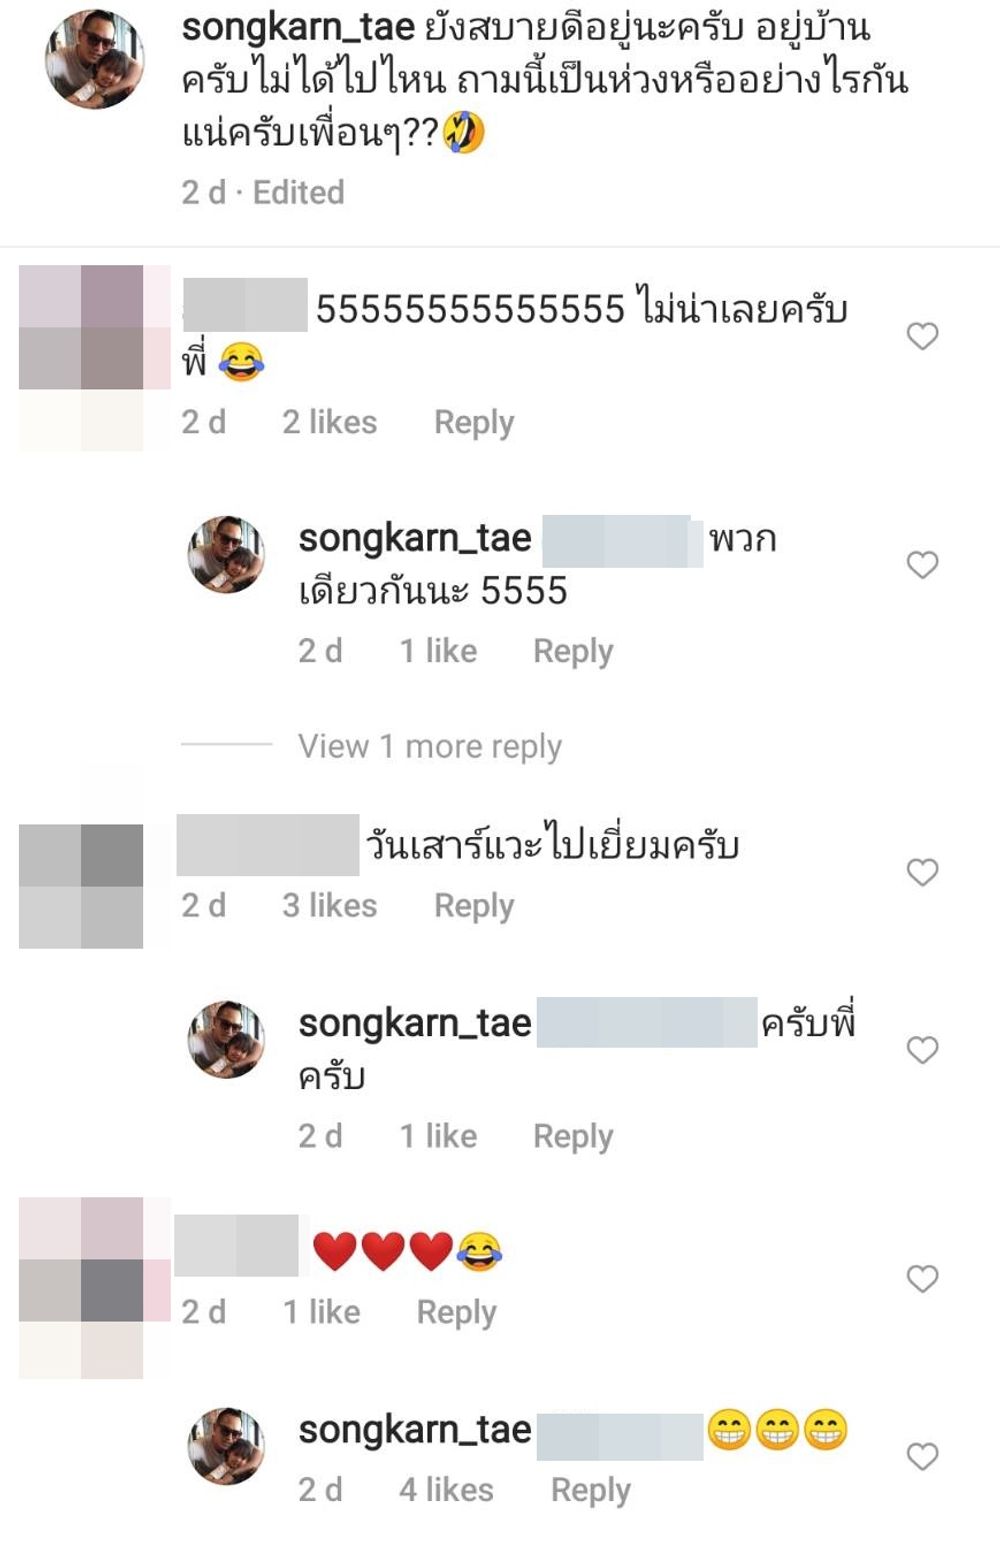Open the blurred avatar of the Saturday commenter
This screenshot has height=1542, width=1000.
(81, 886)
